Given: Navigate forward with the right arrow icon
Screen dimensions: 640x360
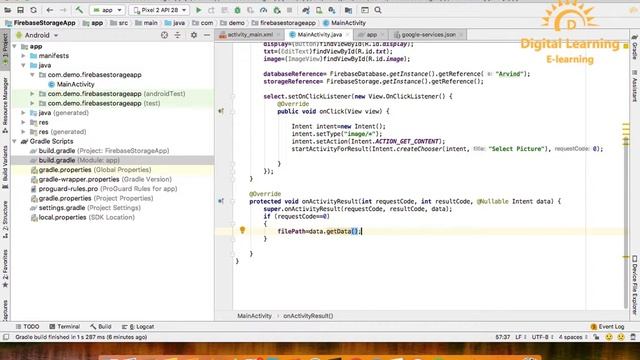Looking at the screenshot, I should coord(63,10).
